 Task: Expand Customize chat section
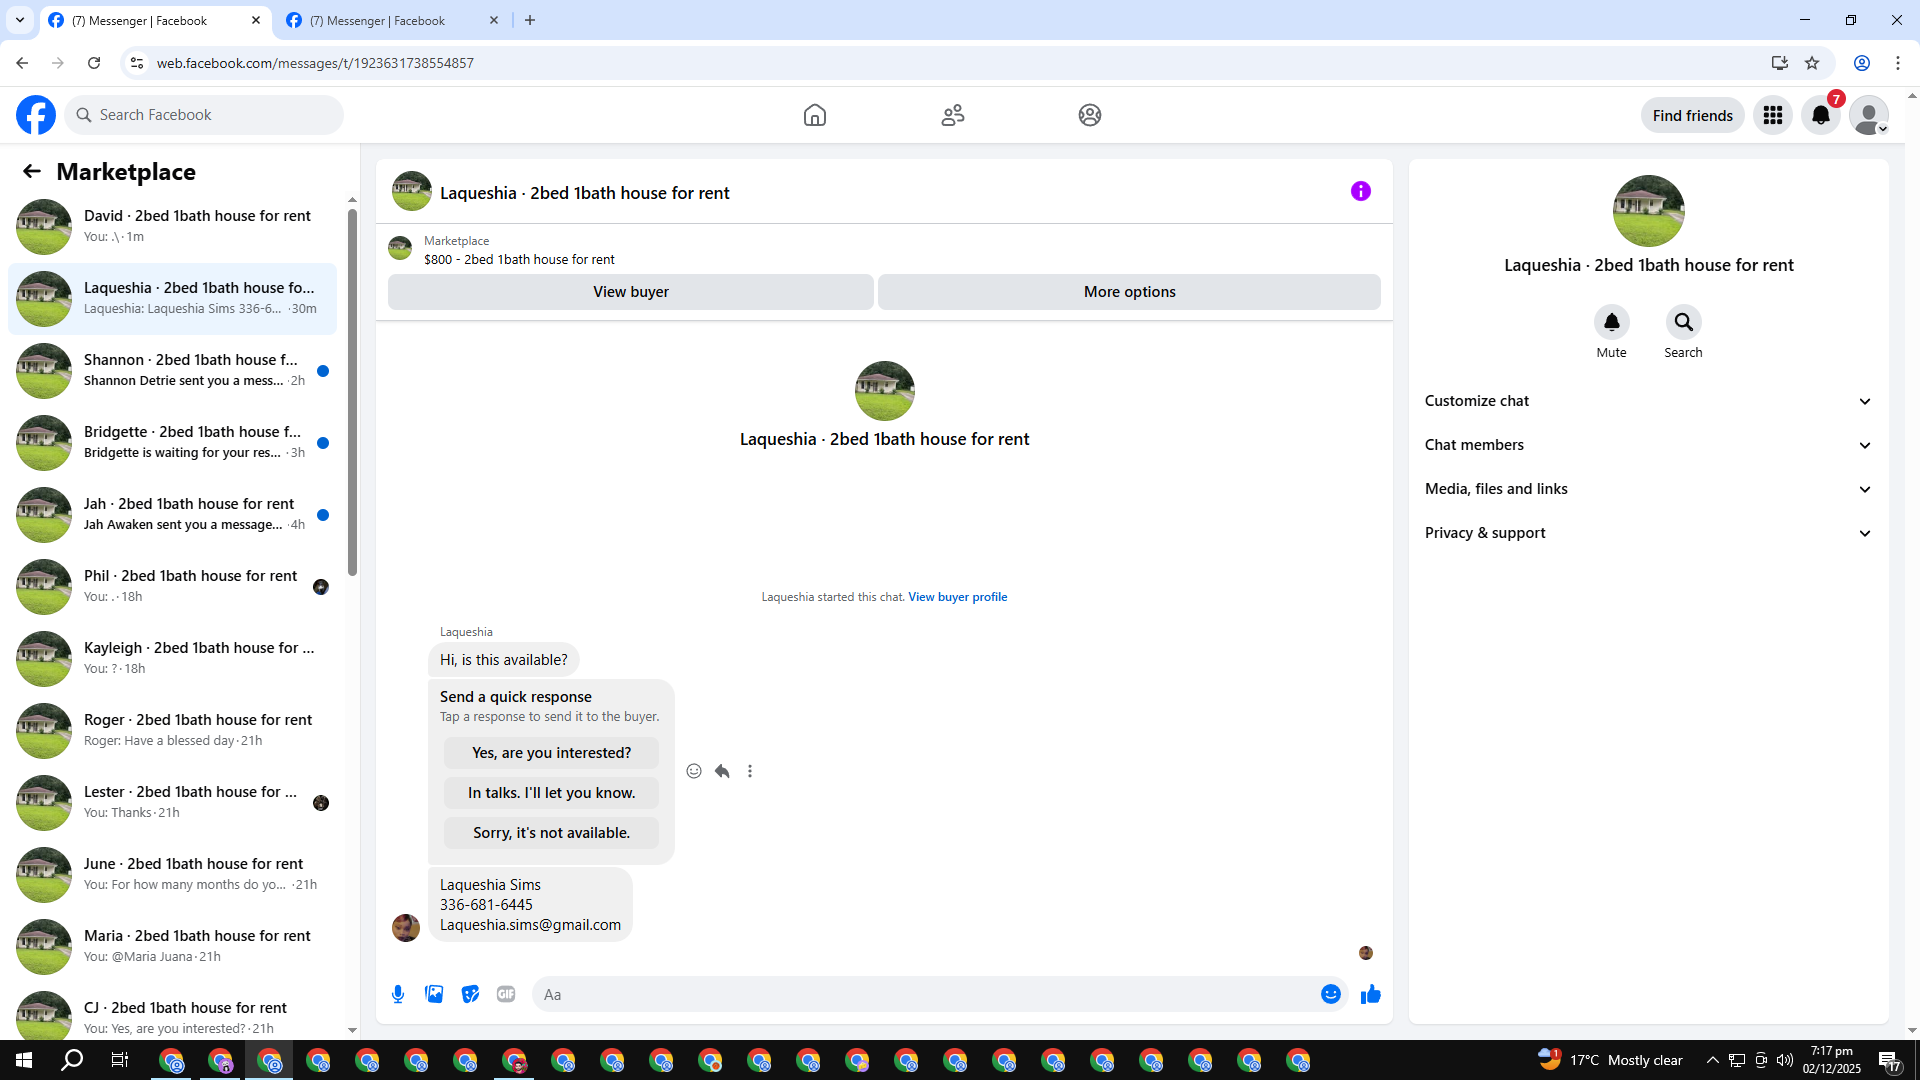[1648, 401]
